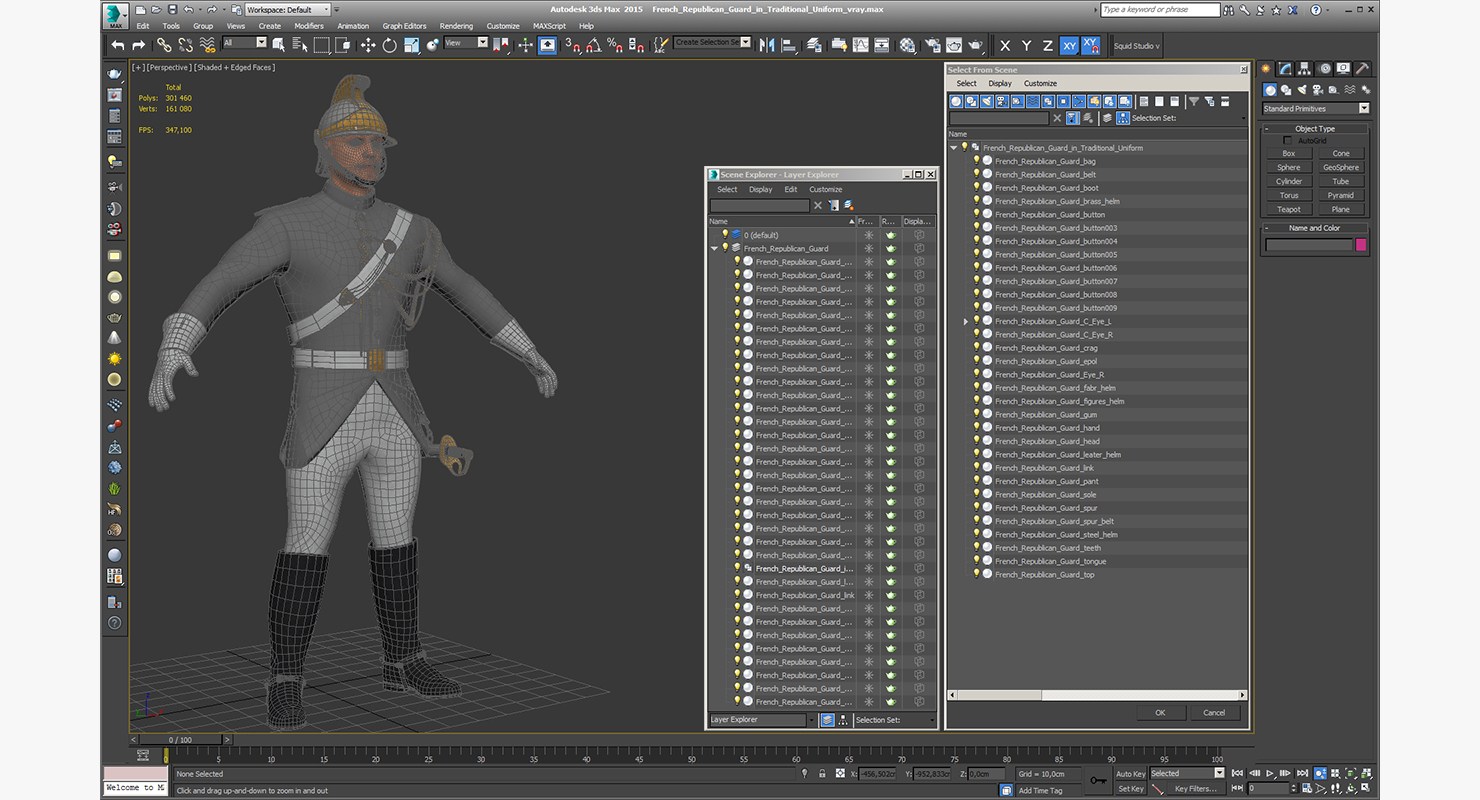Restrict to XY plane constraint

(1069, 46)
